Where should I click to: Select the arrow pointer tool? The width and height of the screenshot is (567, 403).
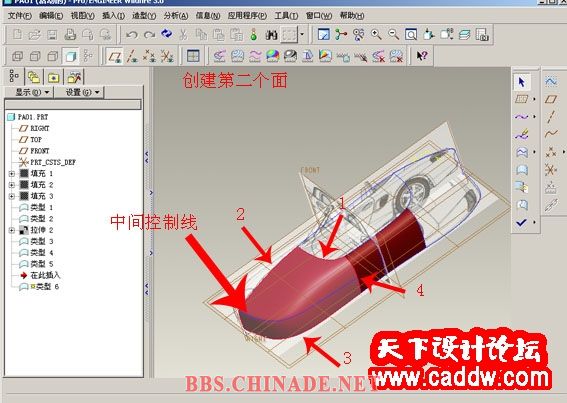pos(521,82)
